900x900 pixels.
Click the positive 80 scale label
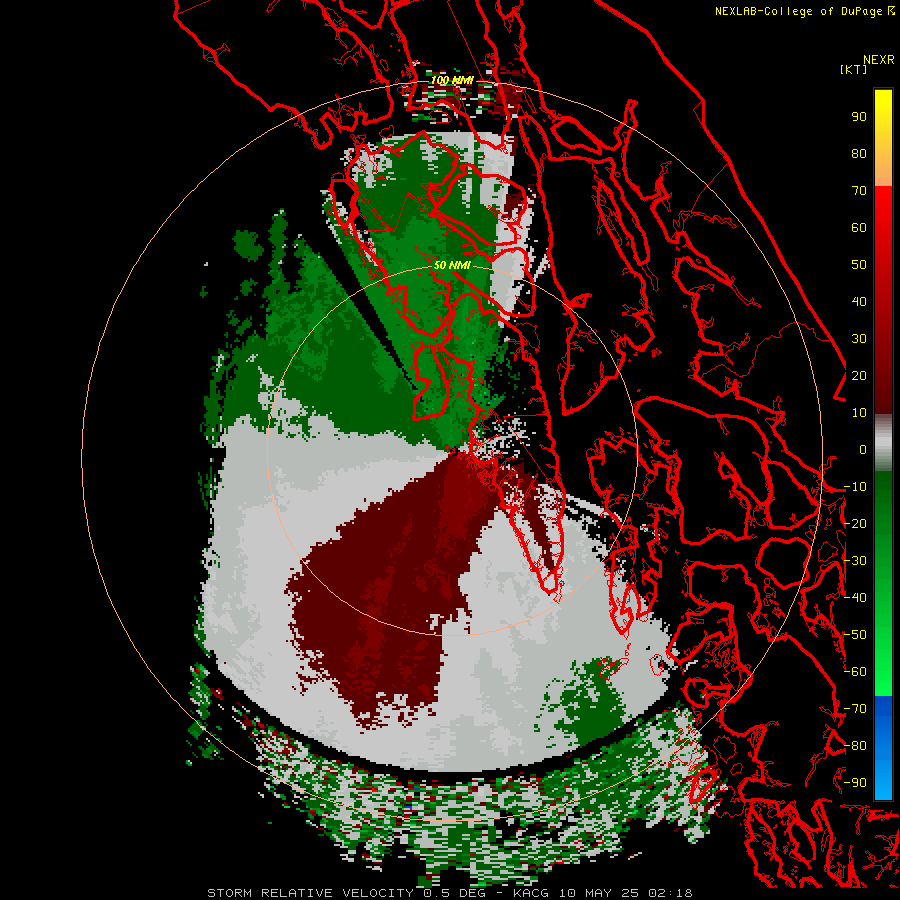(859, 154)
